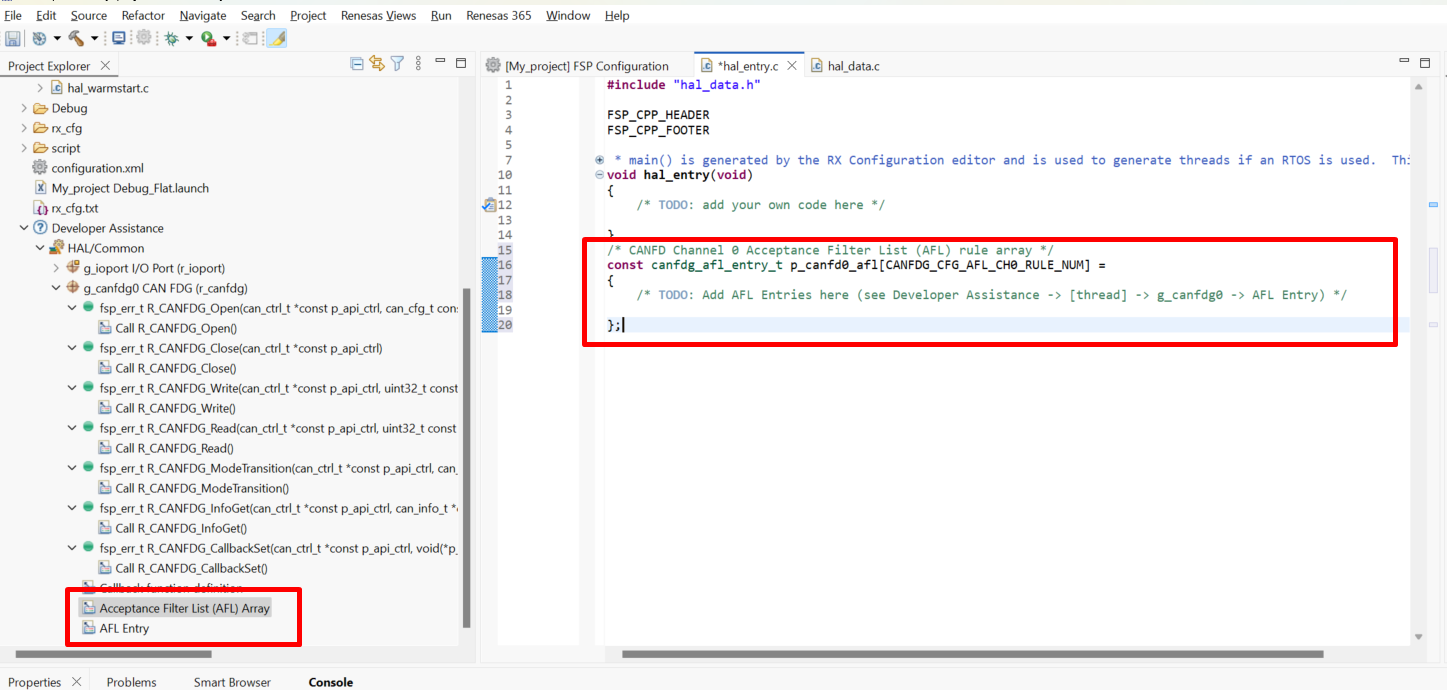Open Project Explorer three-dot view menu
This screenshot has height=690, width=1447.
417,64
